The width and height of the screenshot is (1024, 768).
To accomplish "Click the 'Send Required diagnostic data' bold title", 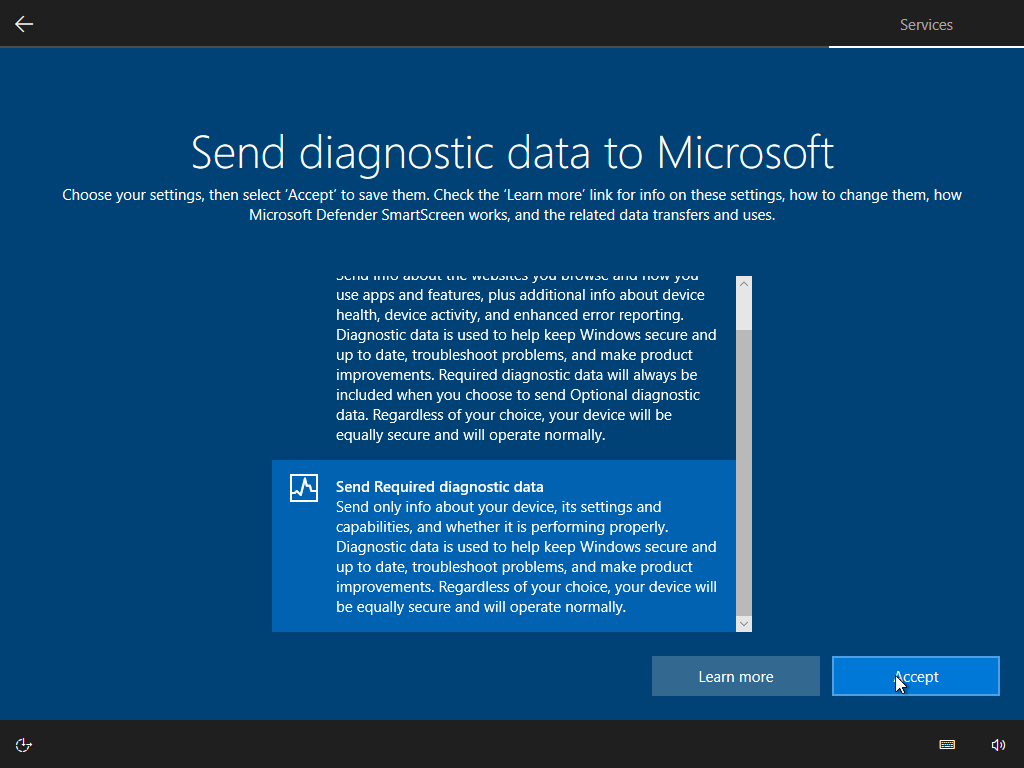I will click(x=440, y=487).
